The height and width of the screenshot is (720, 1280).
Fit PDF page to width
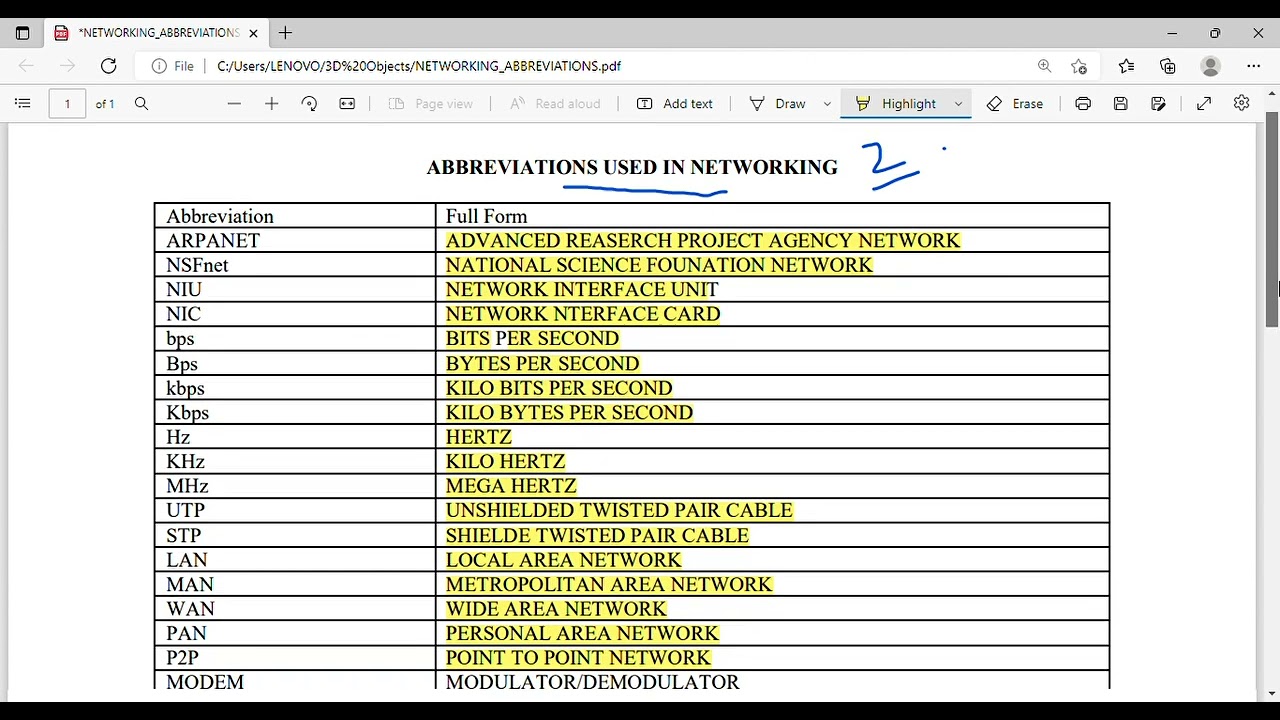347,104
